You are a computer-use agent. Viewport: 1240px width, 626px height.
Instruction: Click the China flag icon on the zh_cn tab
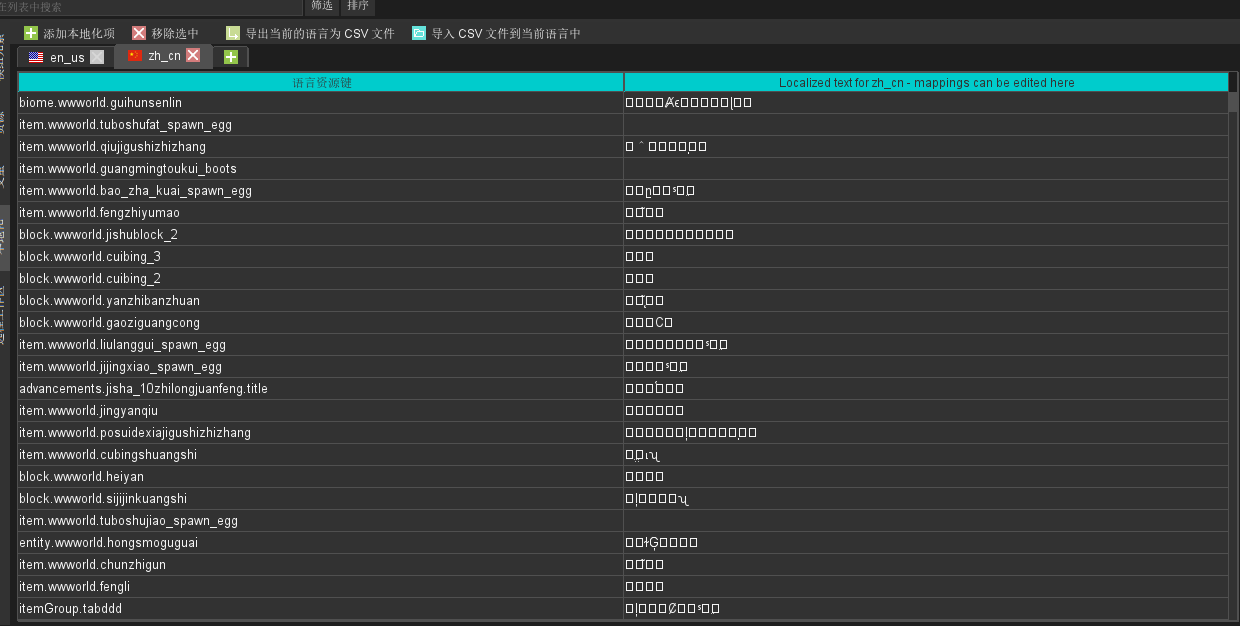(132, 57)
